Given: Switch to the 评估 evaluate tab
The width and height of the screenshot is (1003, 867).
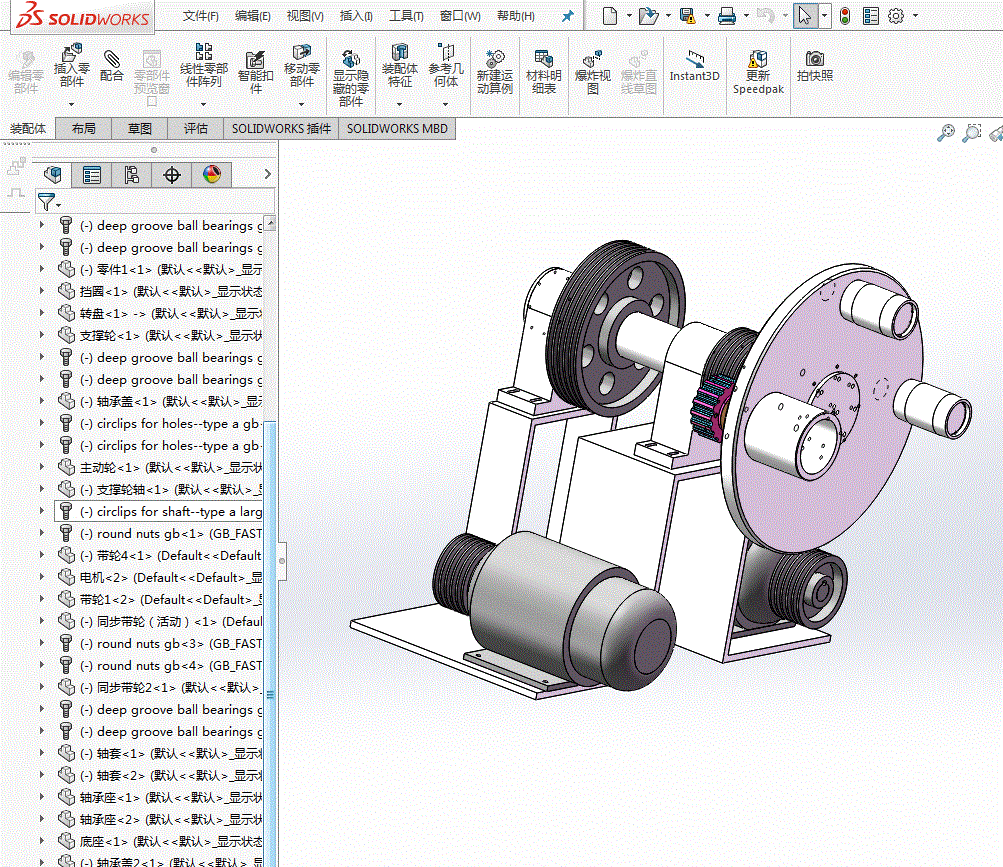Looking at the screenshot, I should pyautogui.click(x=195, y=129).
